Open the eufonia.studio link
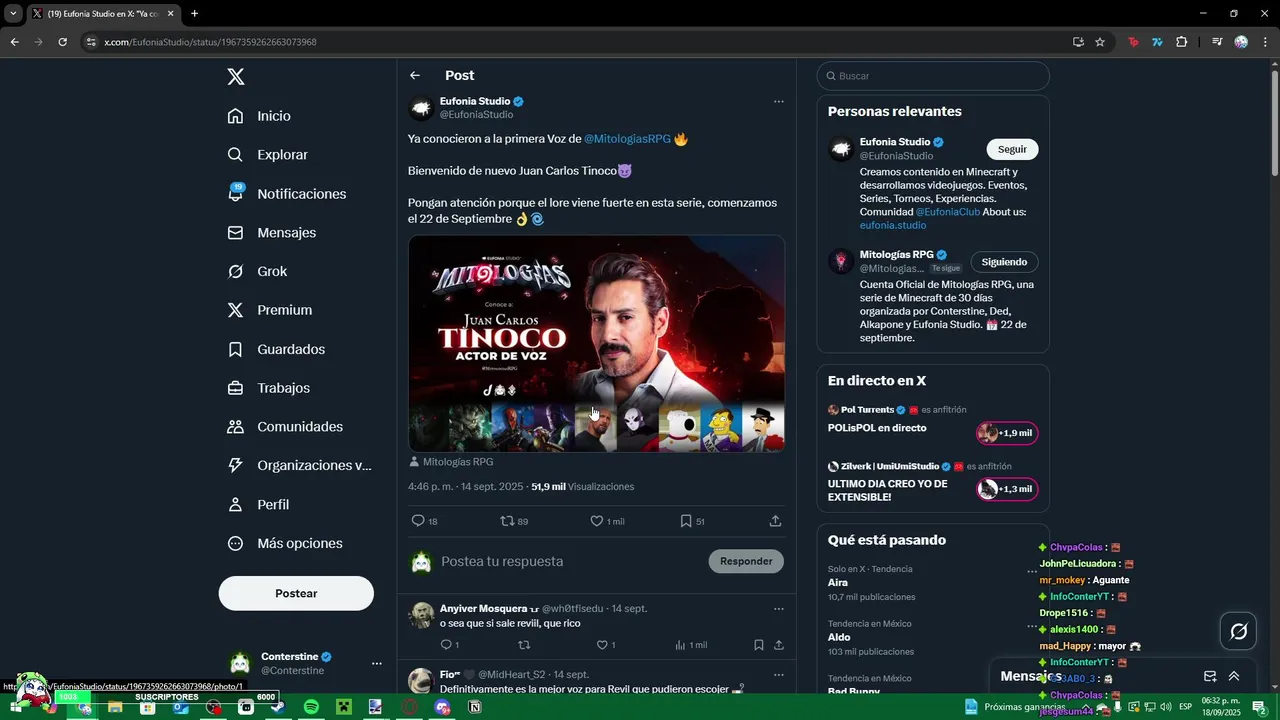This screenshot has width=1280, height=720. point(893,225)
